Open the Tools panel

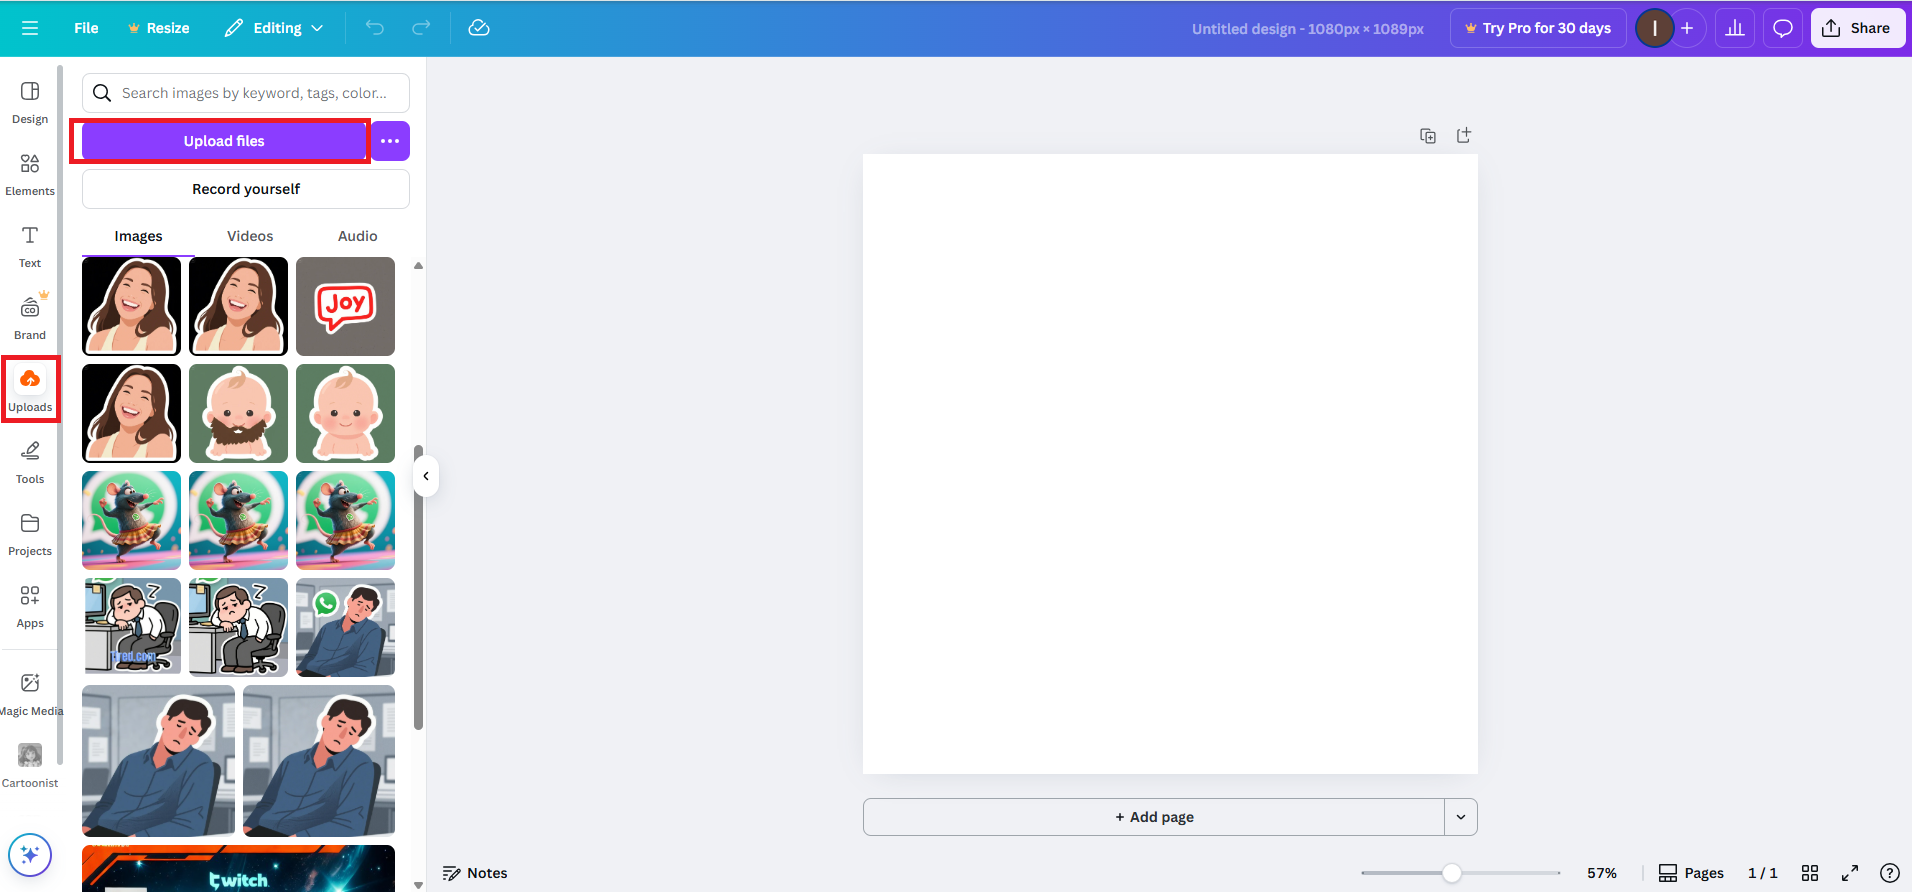[30, 462]
